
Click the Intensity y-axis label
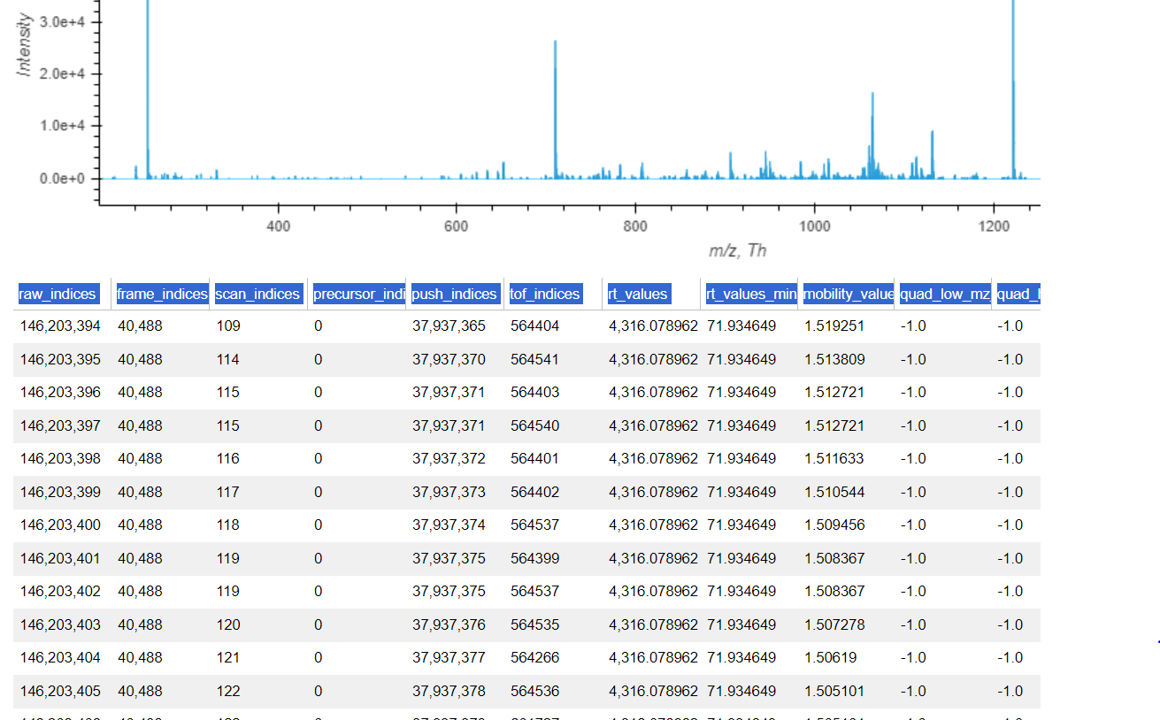pyautogui.click(x=24, y=45)
